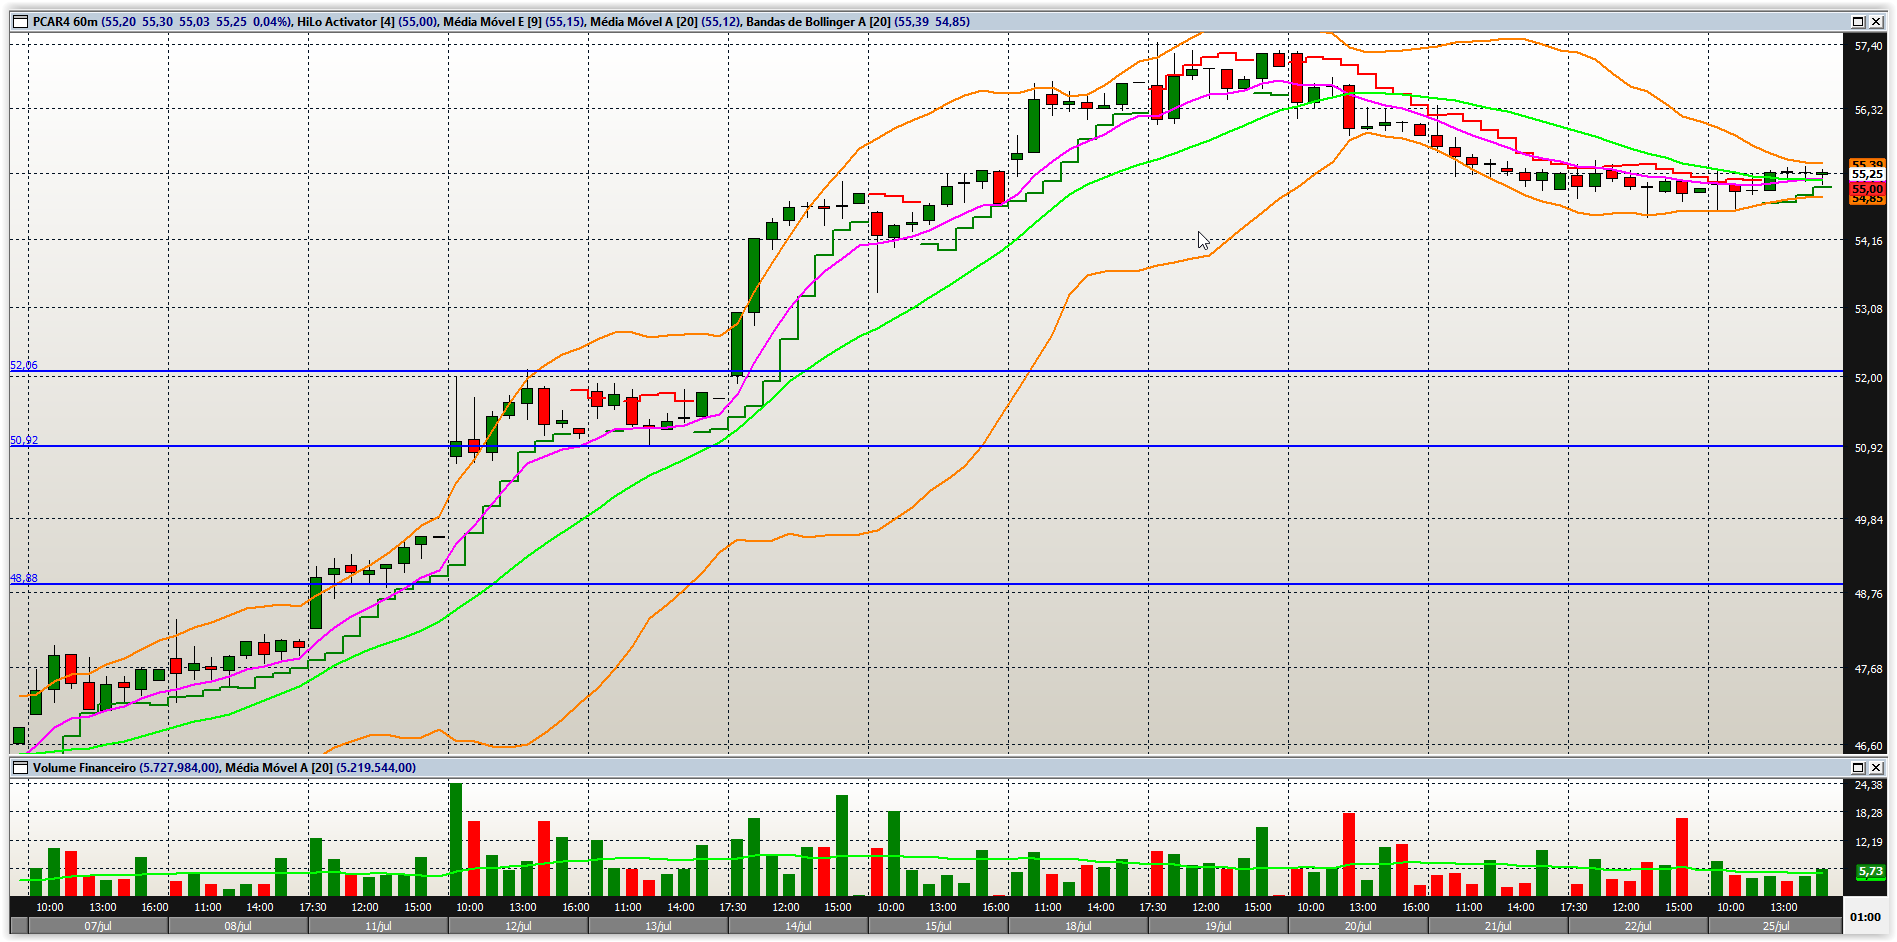Screen dimensions: 1897x942
Task: Click the 53,08 price axis label
Action: (x=1868, y=309)
